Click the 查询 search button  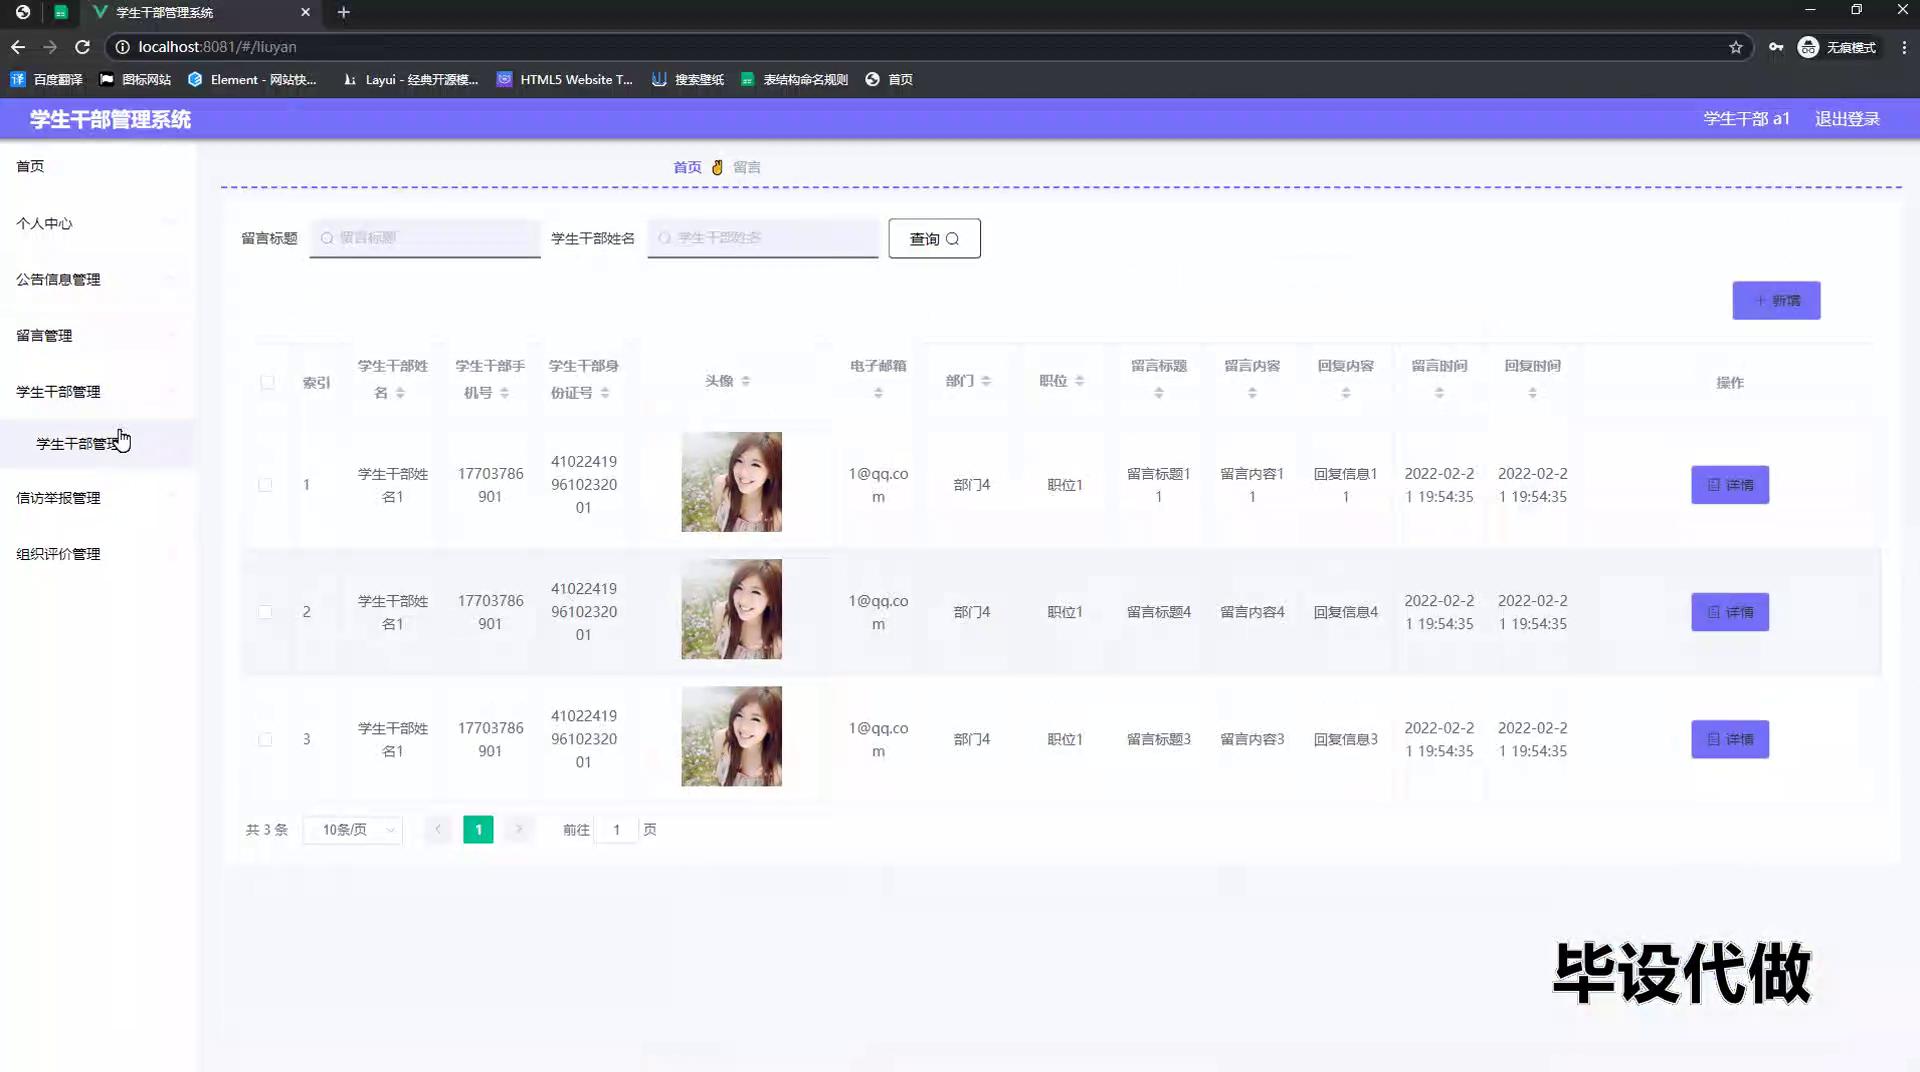pyautogui.click(x=934, y=239)
